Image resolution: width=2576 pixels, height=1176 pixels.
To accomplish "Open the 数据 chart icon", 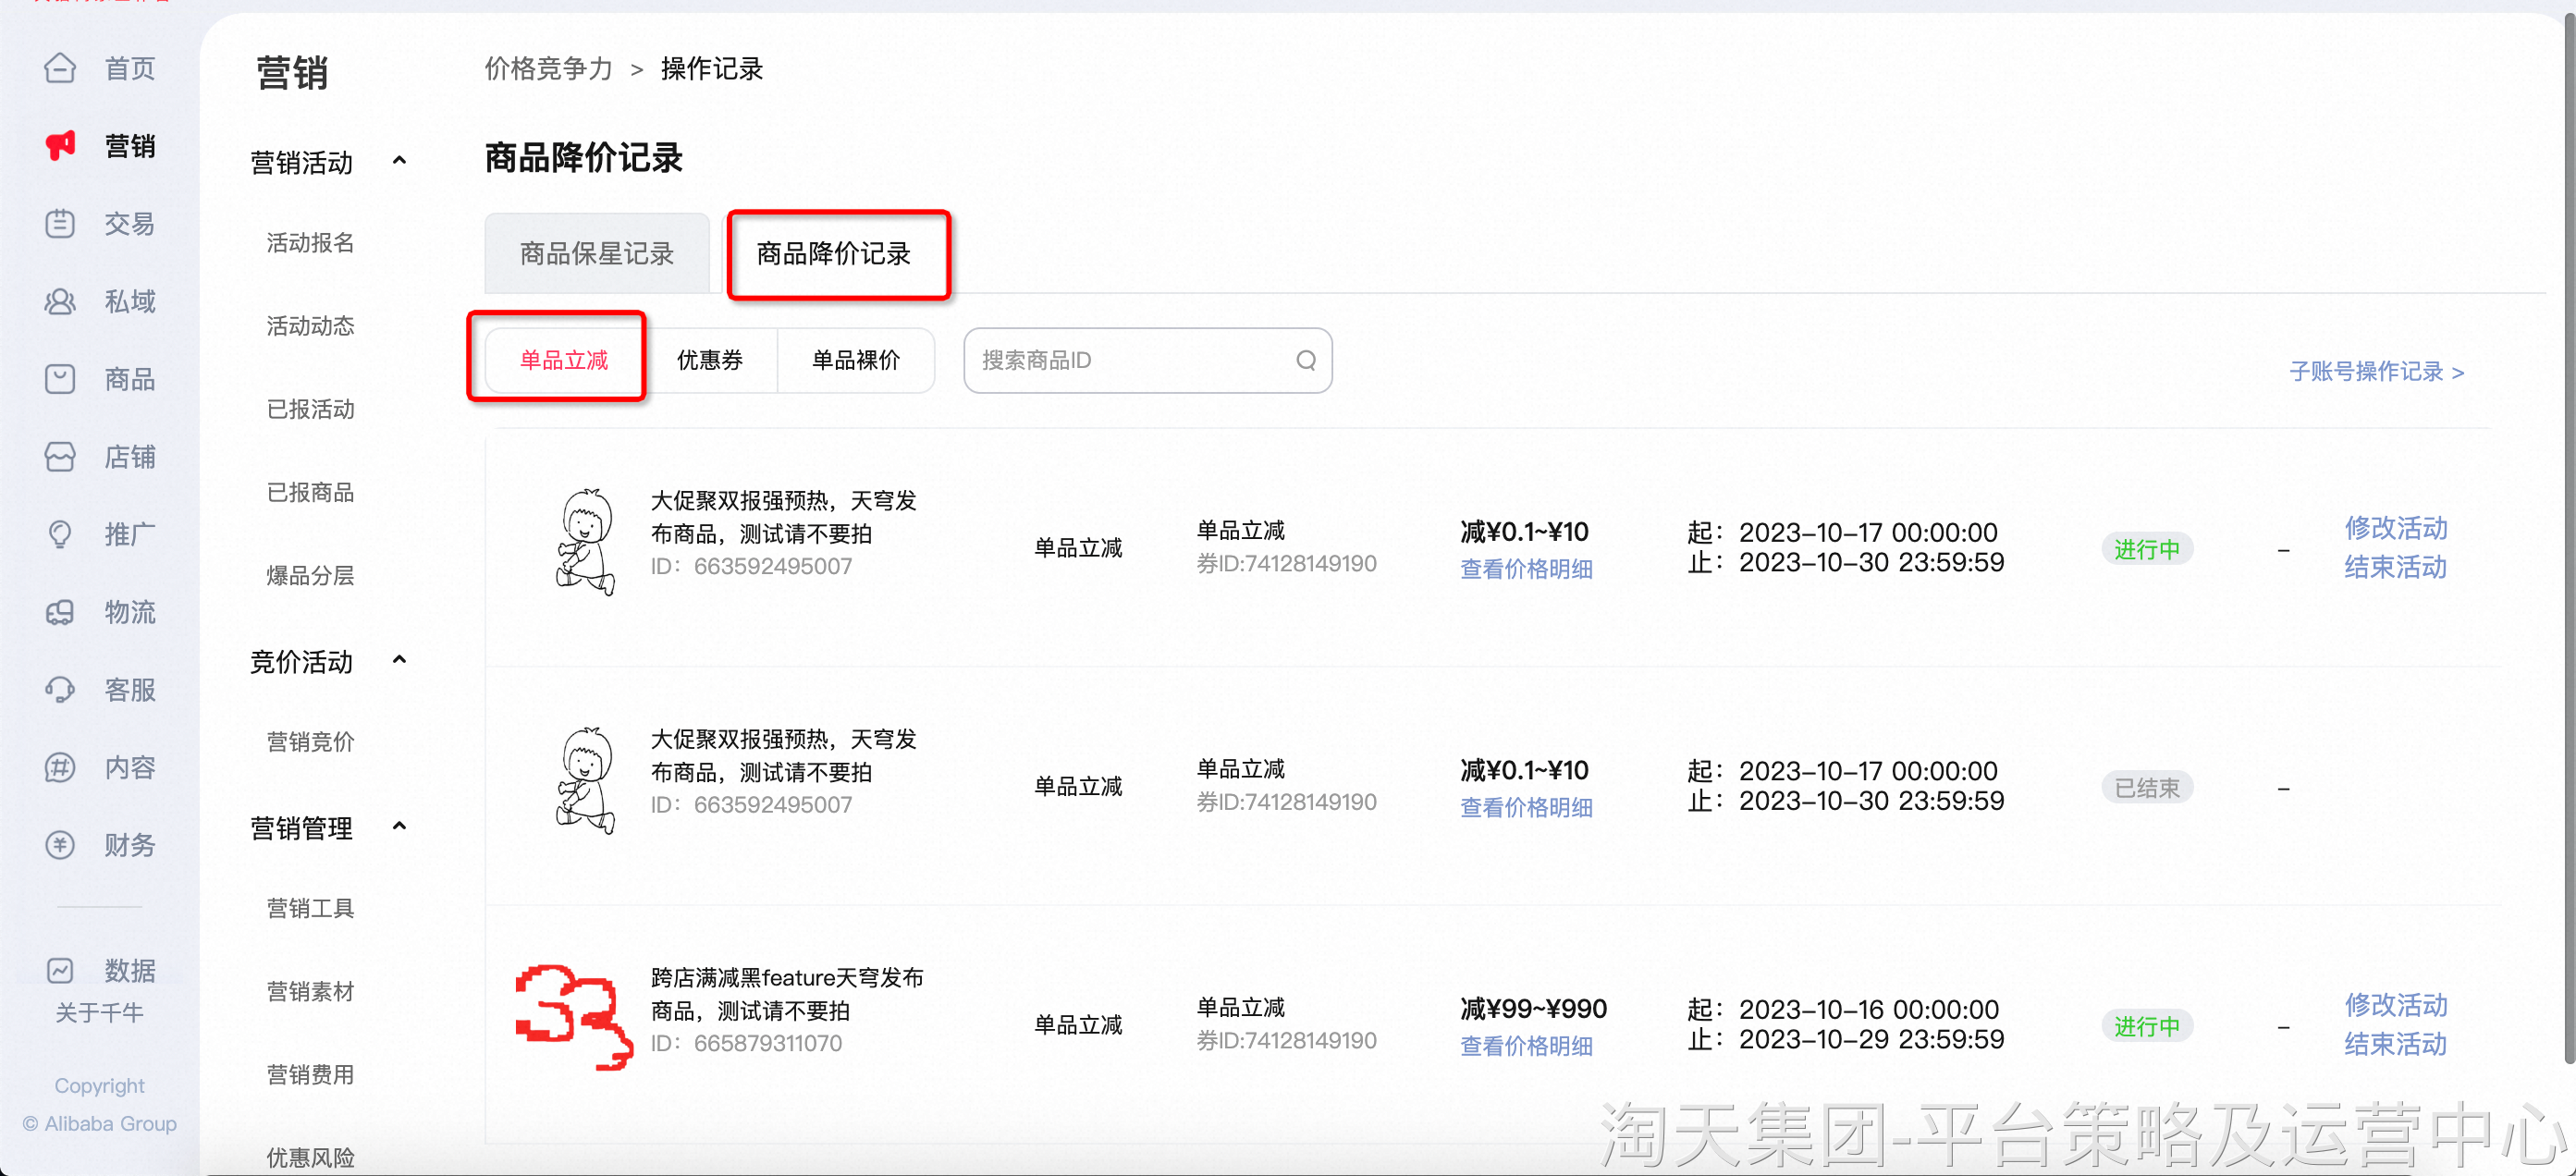I will tap(60, 970).
